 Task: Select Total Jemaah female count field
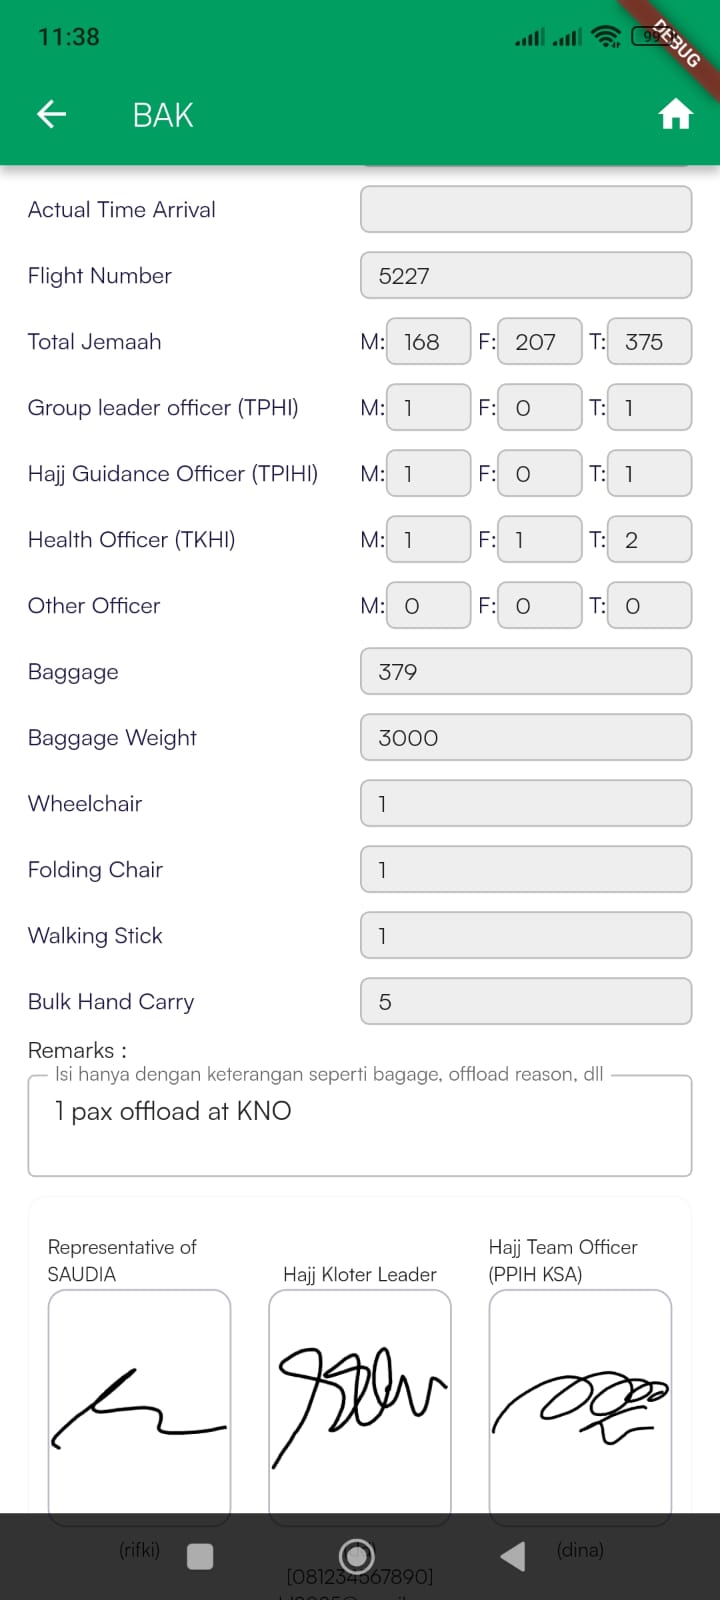(x=539, y=342)
